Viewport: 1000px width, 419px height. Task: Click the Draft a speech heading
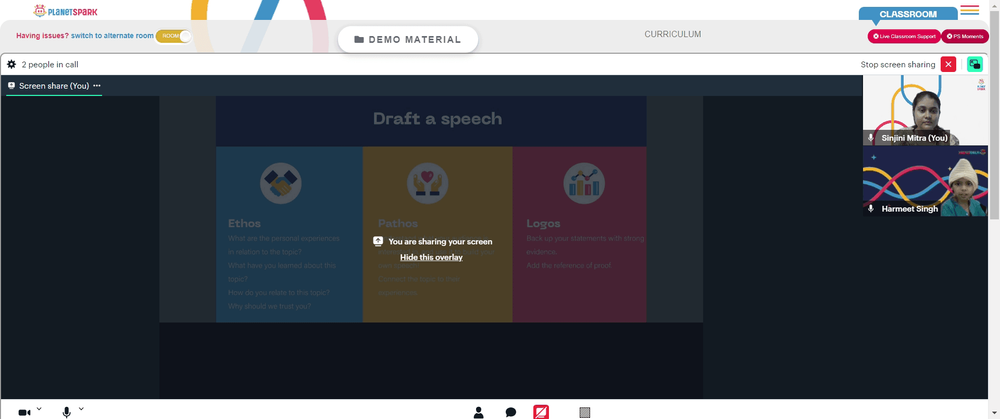[438, 119]
